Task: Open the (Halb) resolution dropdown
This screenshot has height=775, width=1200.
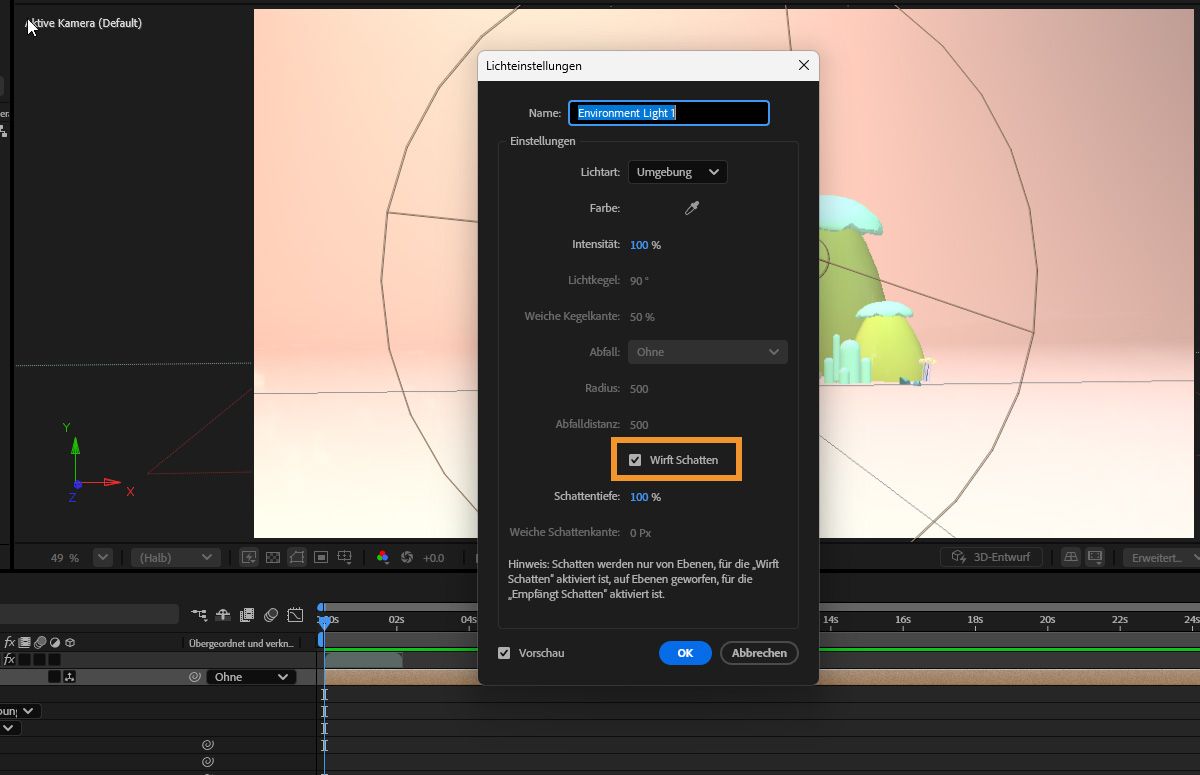Action: click(x=175, y=557)
